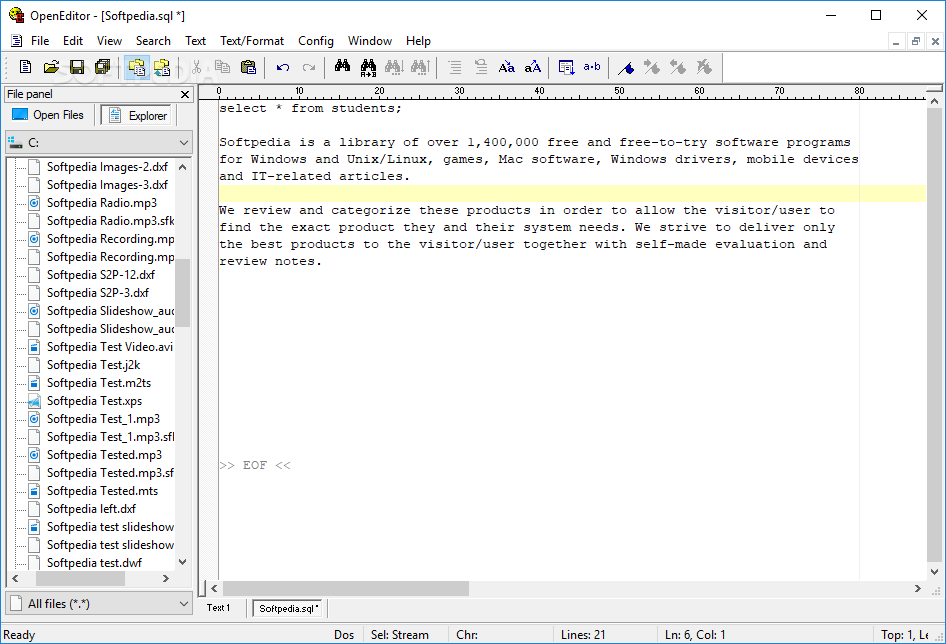Click file list horizontal scroll right arrow
Screen dimensions: 946x644
pyautogui.click(x=166, y=578)
